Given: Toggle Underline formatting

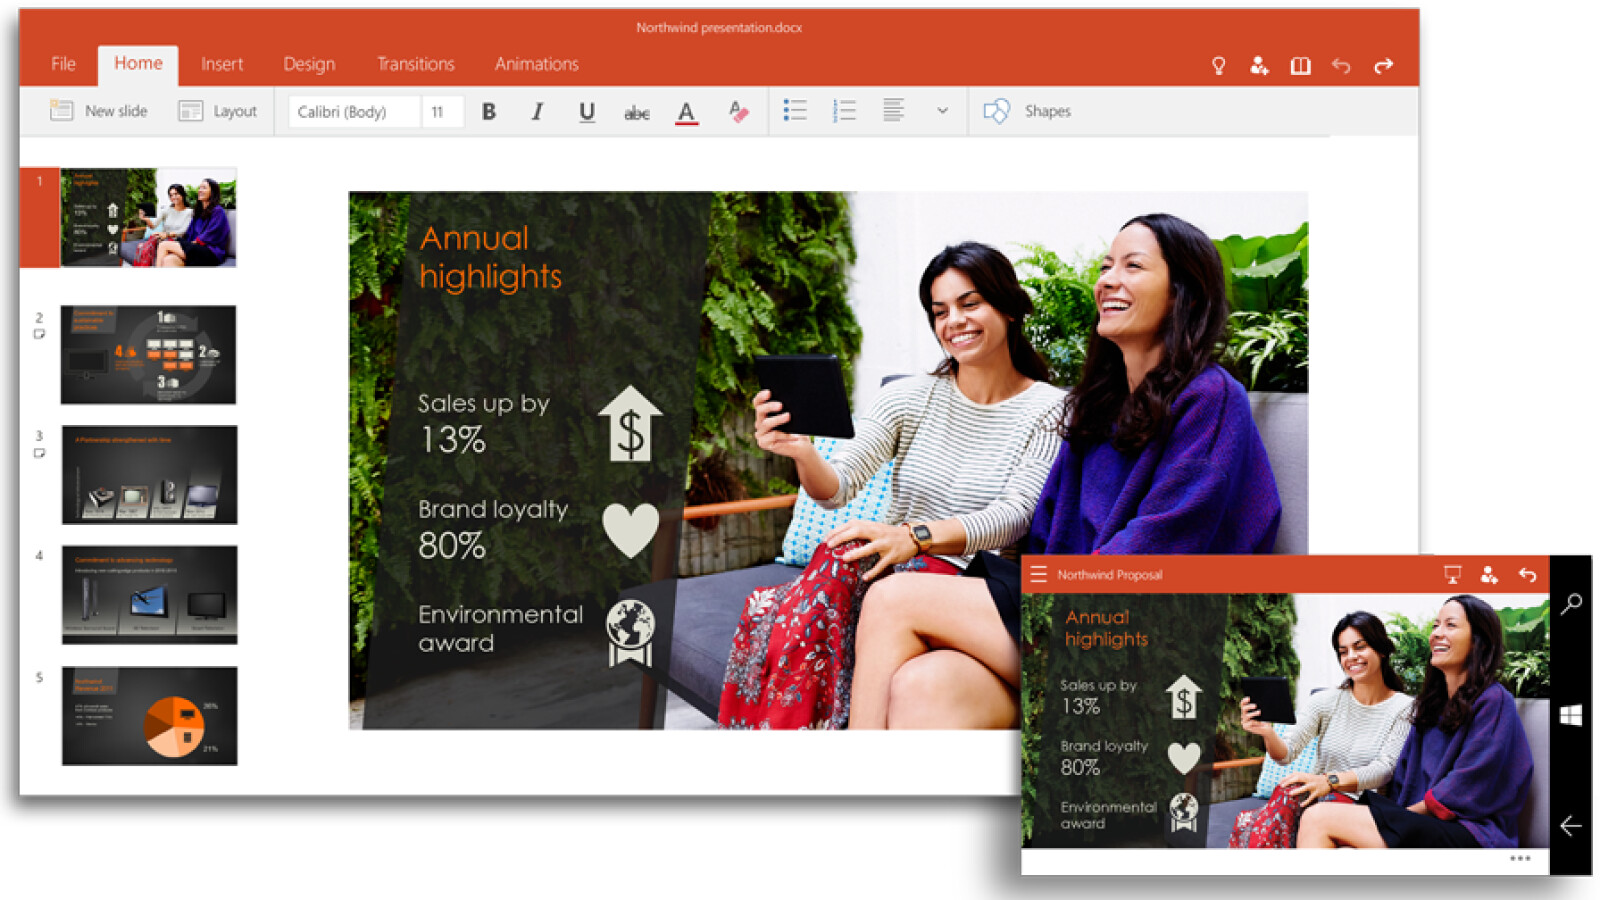Looking at the screenshot, I should pos(587,112).
